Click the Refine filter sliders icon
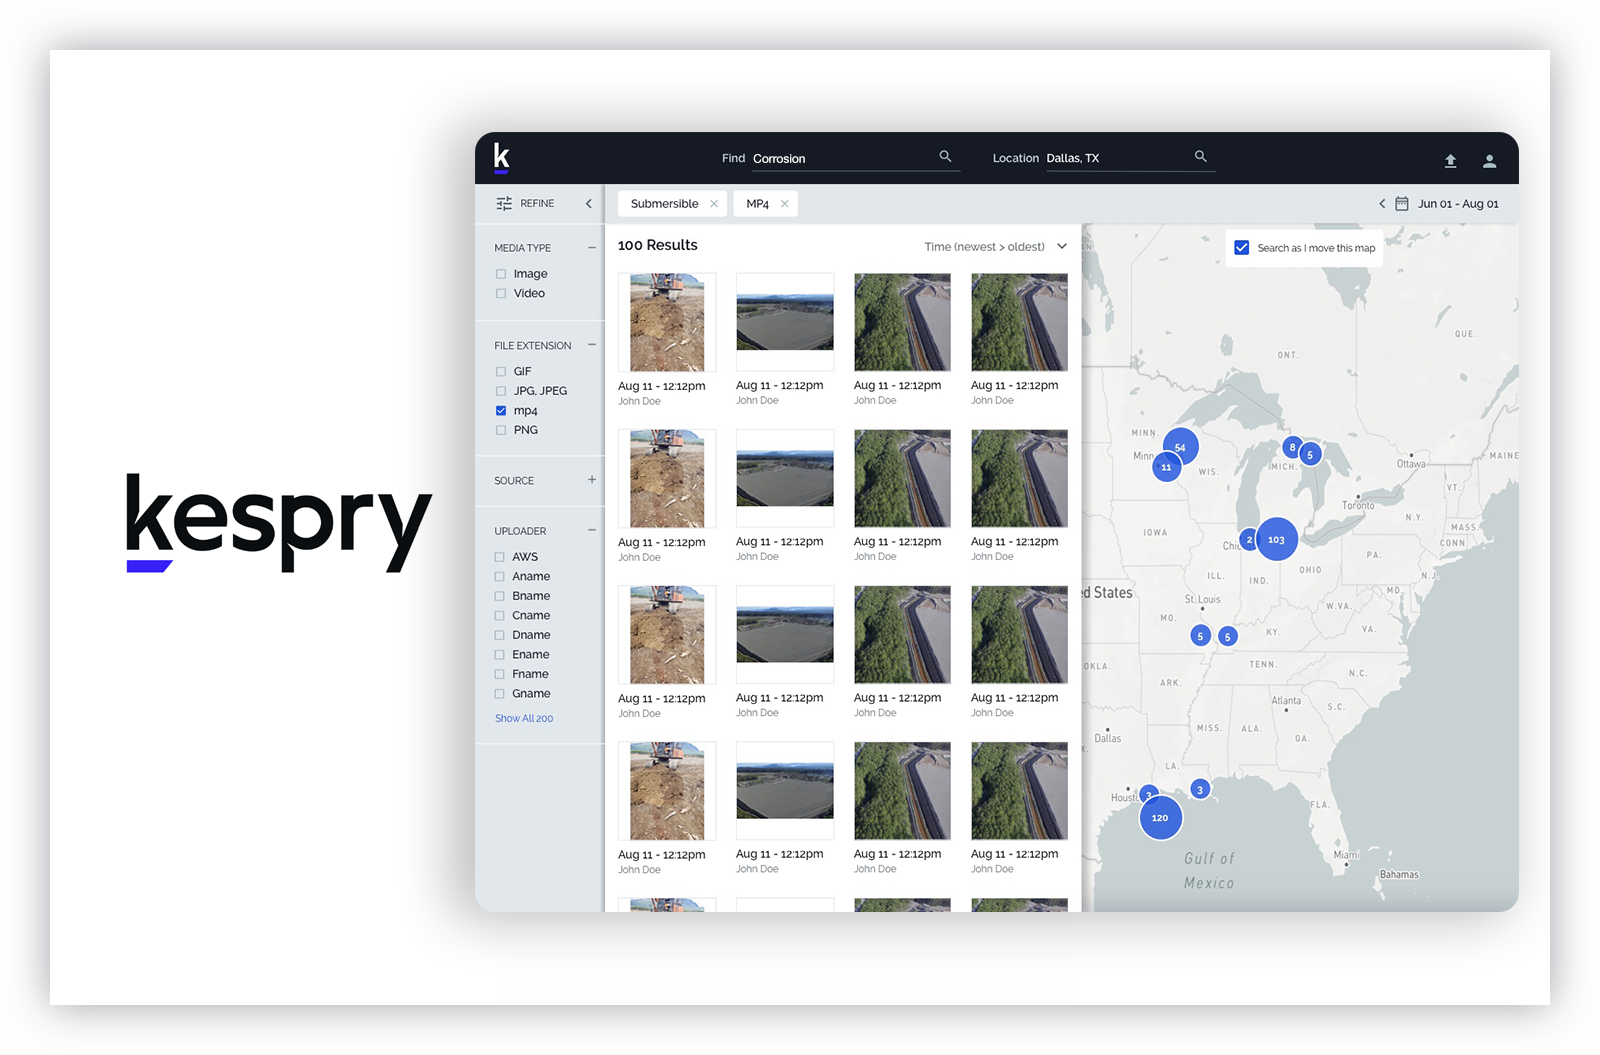 (504, 203)
